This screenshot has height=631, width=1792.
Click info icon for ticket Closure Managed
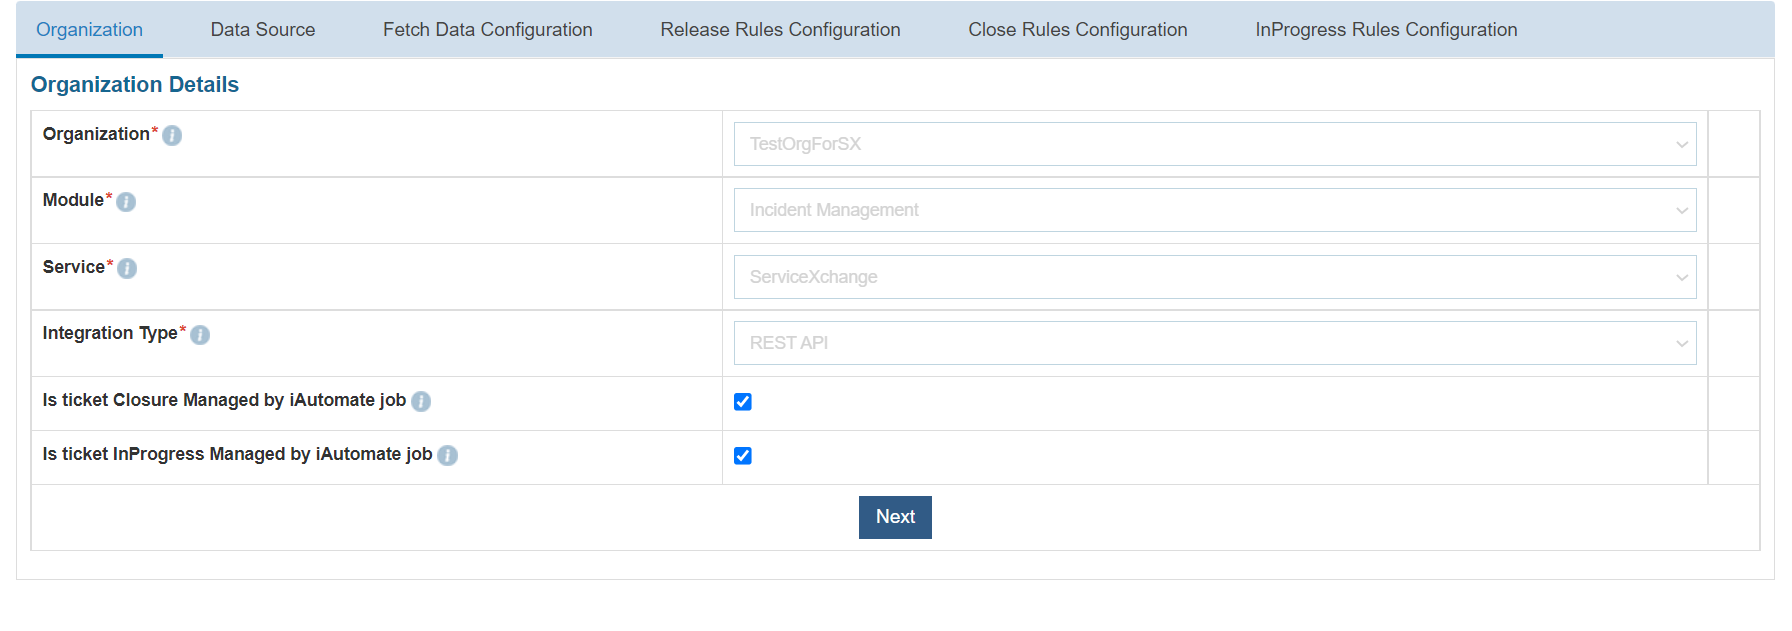pos(421,401)
